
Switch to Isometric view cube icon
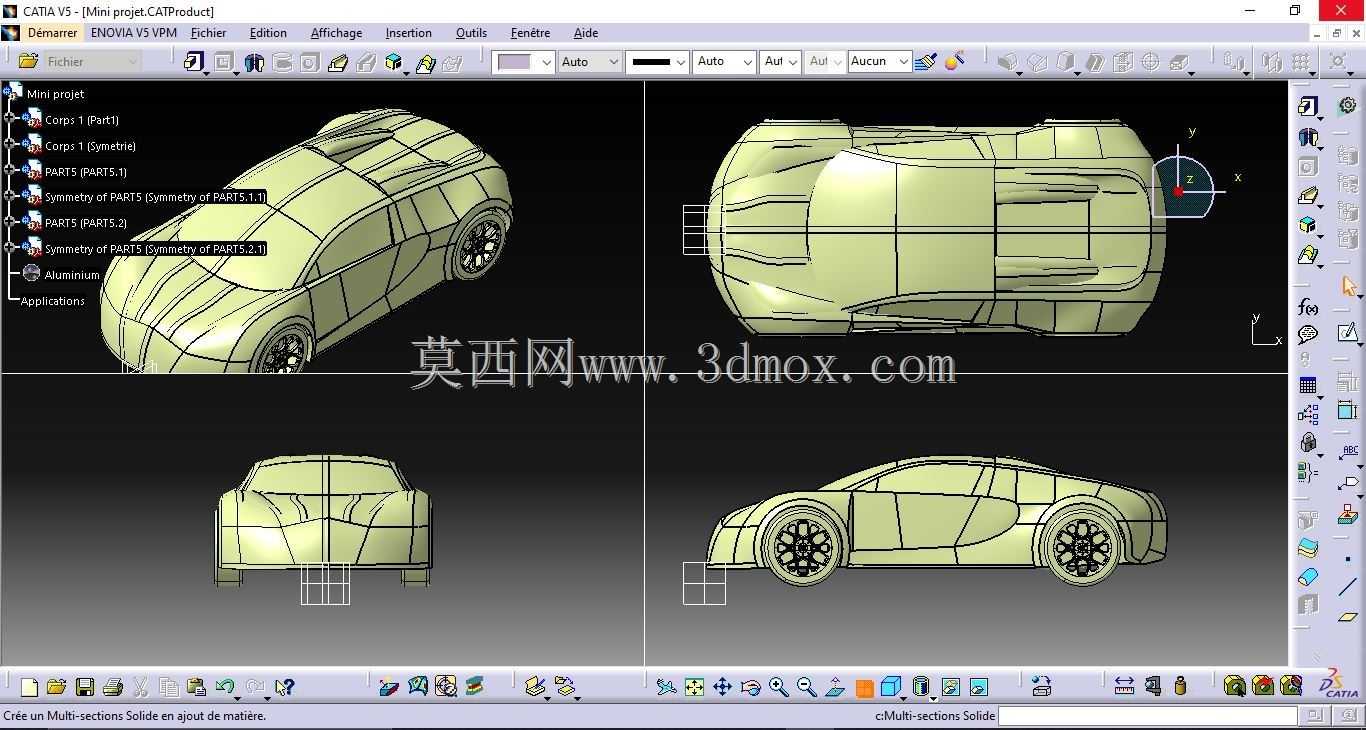pyautogui.click(x=890, y=687)
